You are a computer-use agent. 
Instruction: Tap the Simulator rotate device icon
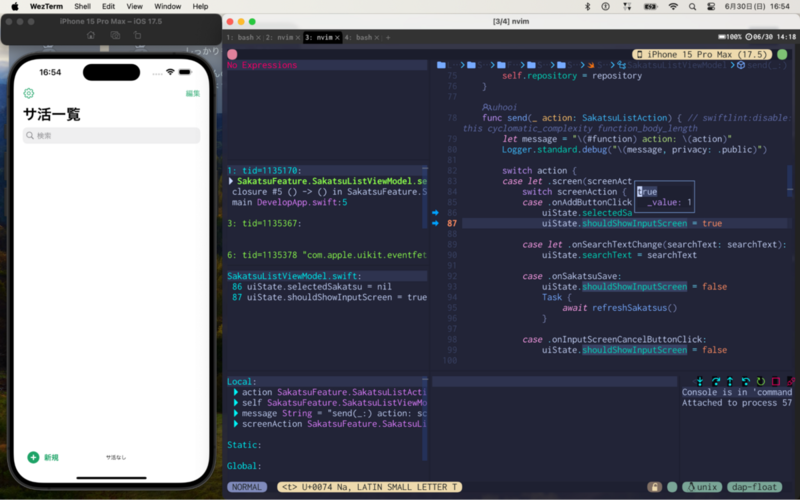click(x=137, y=35)
